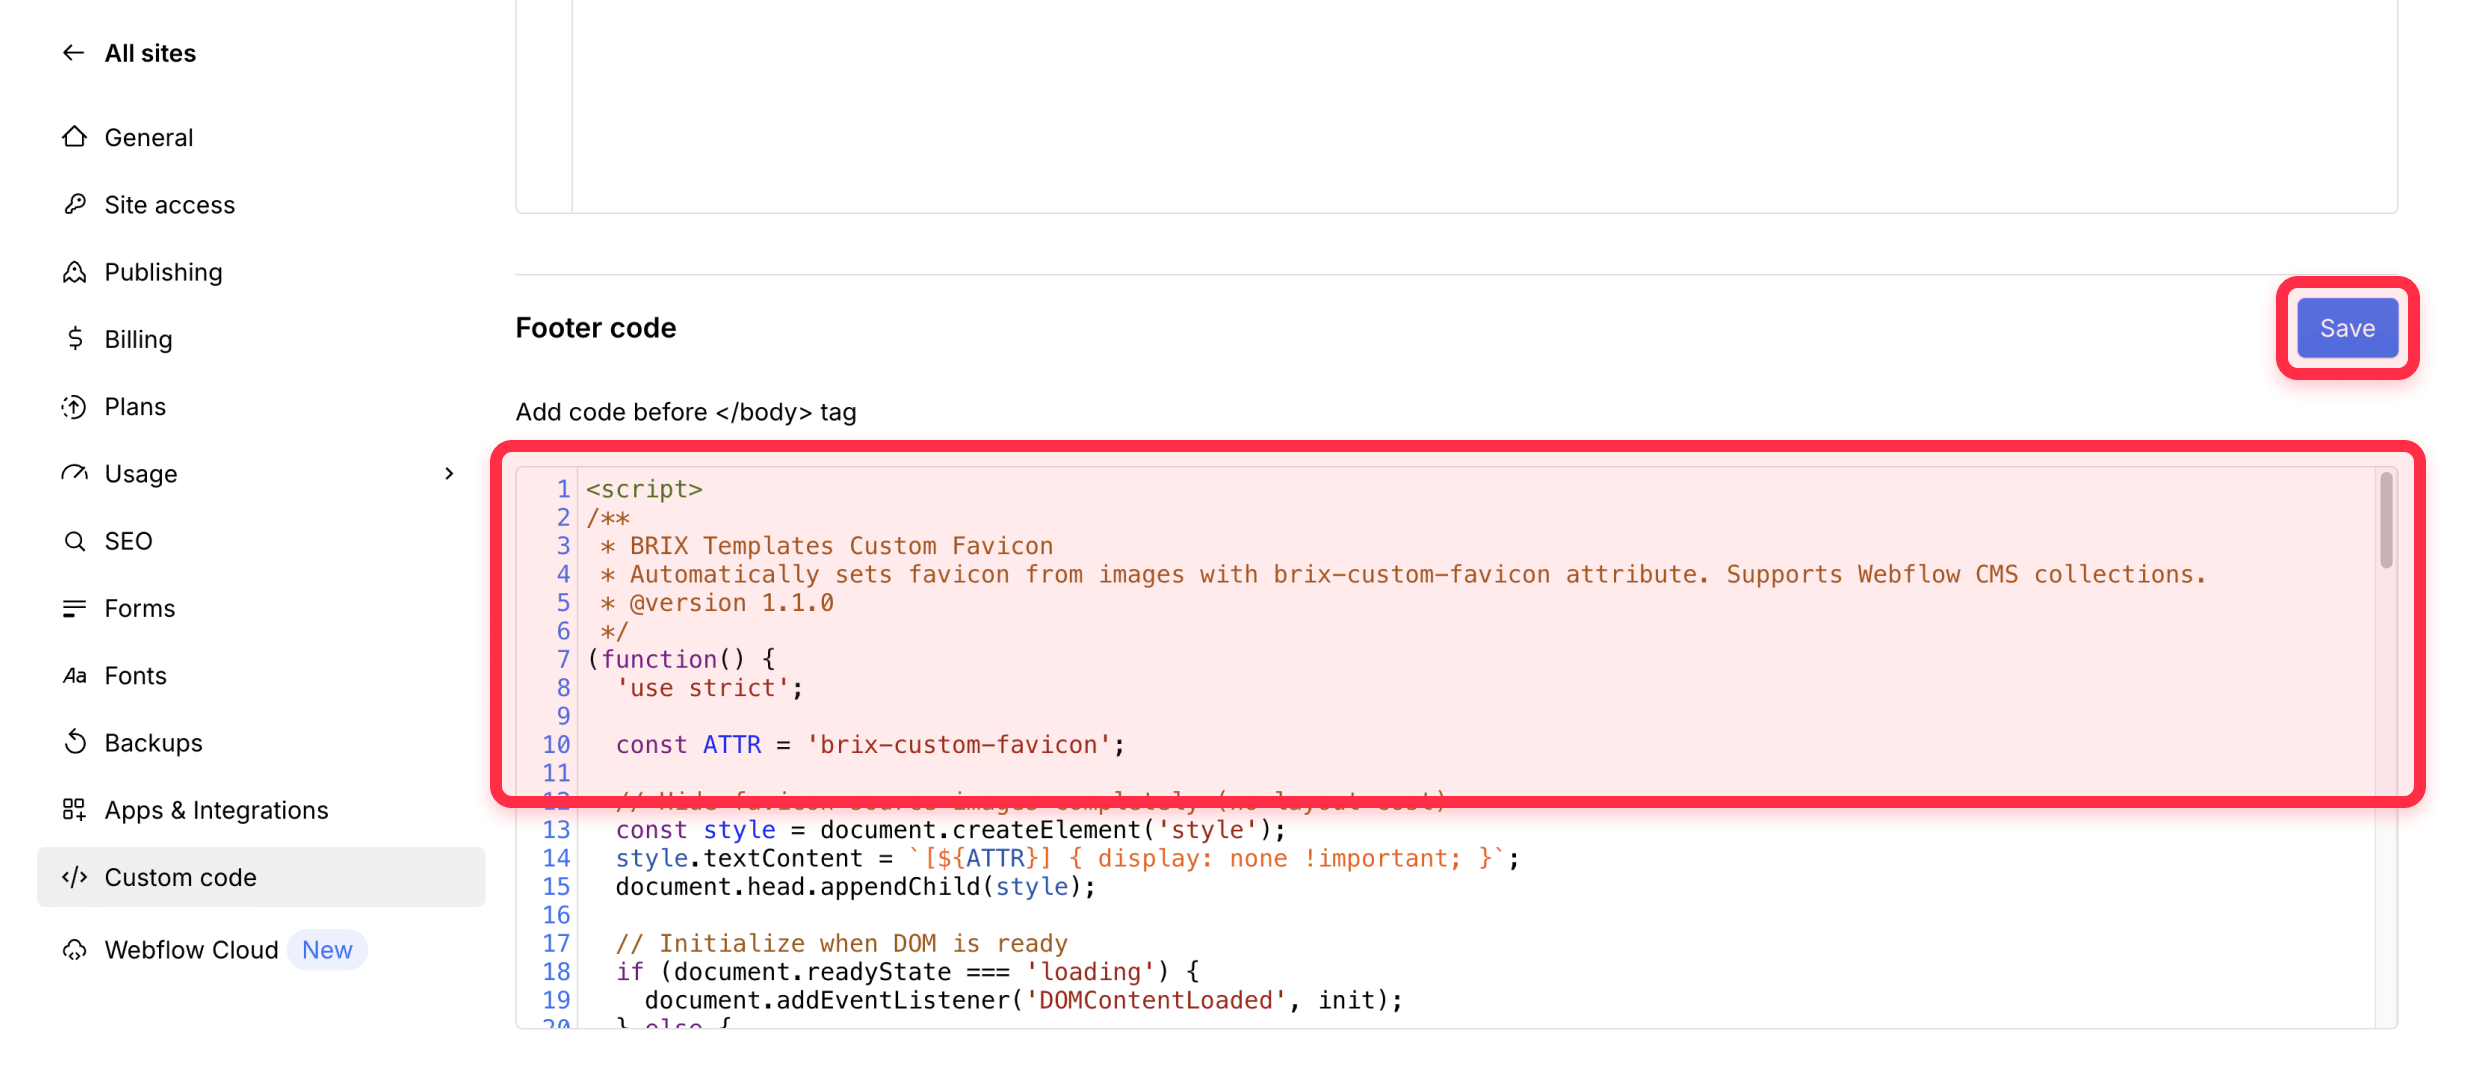Click inside the empty head code editor above
This screenshot has width=2470, height=1080.
[x=1484, y=105]
